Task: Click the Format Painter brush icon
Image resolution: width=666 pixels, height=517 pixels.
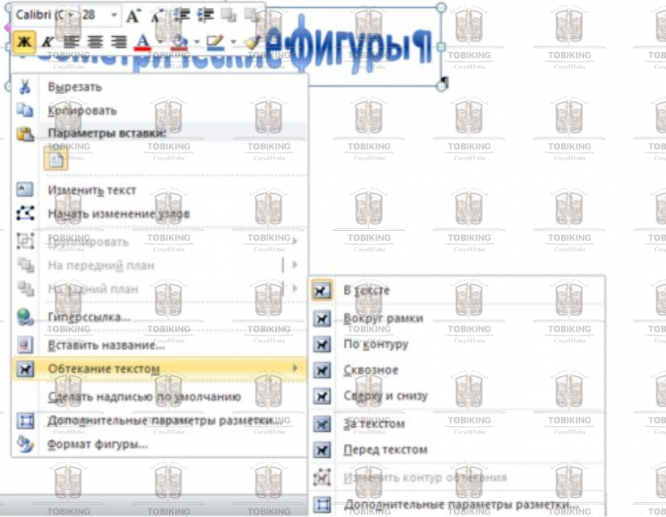Action: pyautogui.click(x=253, y=42)
